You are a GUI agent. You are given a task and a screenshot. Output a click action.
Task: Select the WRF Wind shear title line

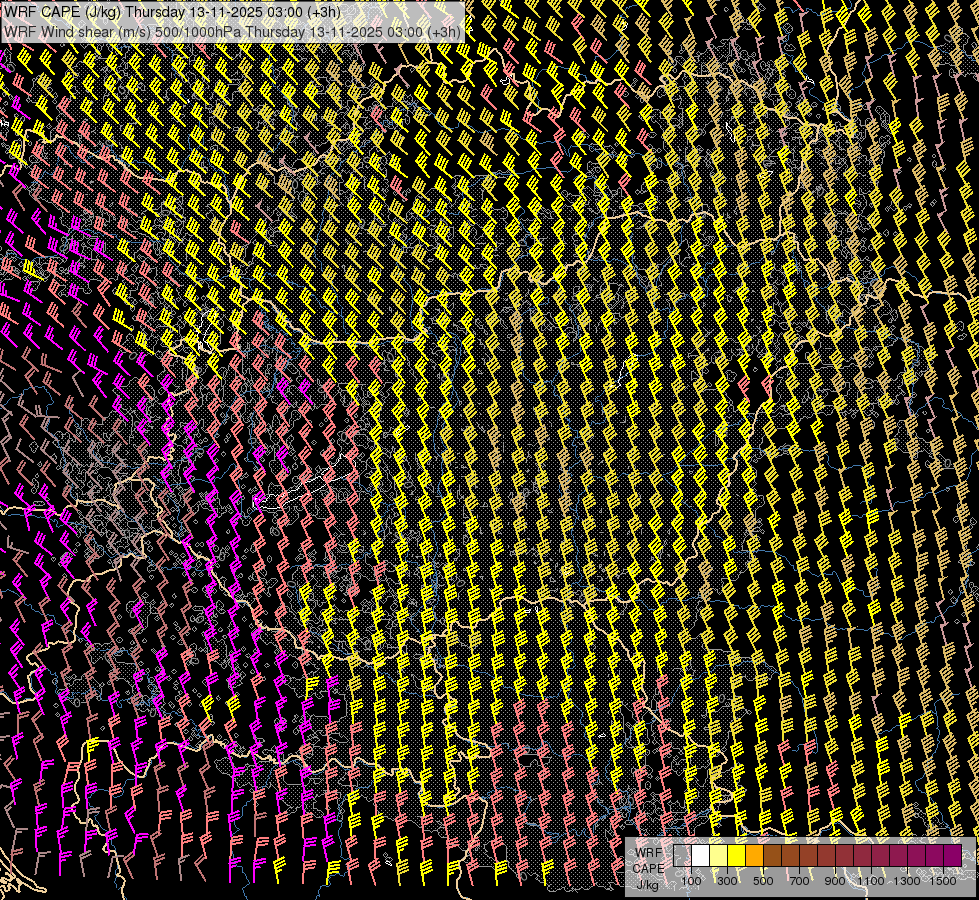tap(232, 31)
